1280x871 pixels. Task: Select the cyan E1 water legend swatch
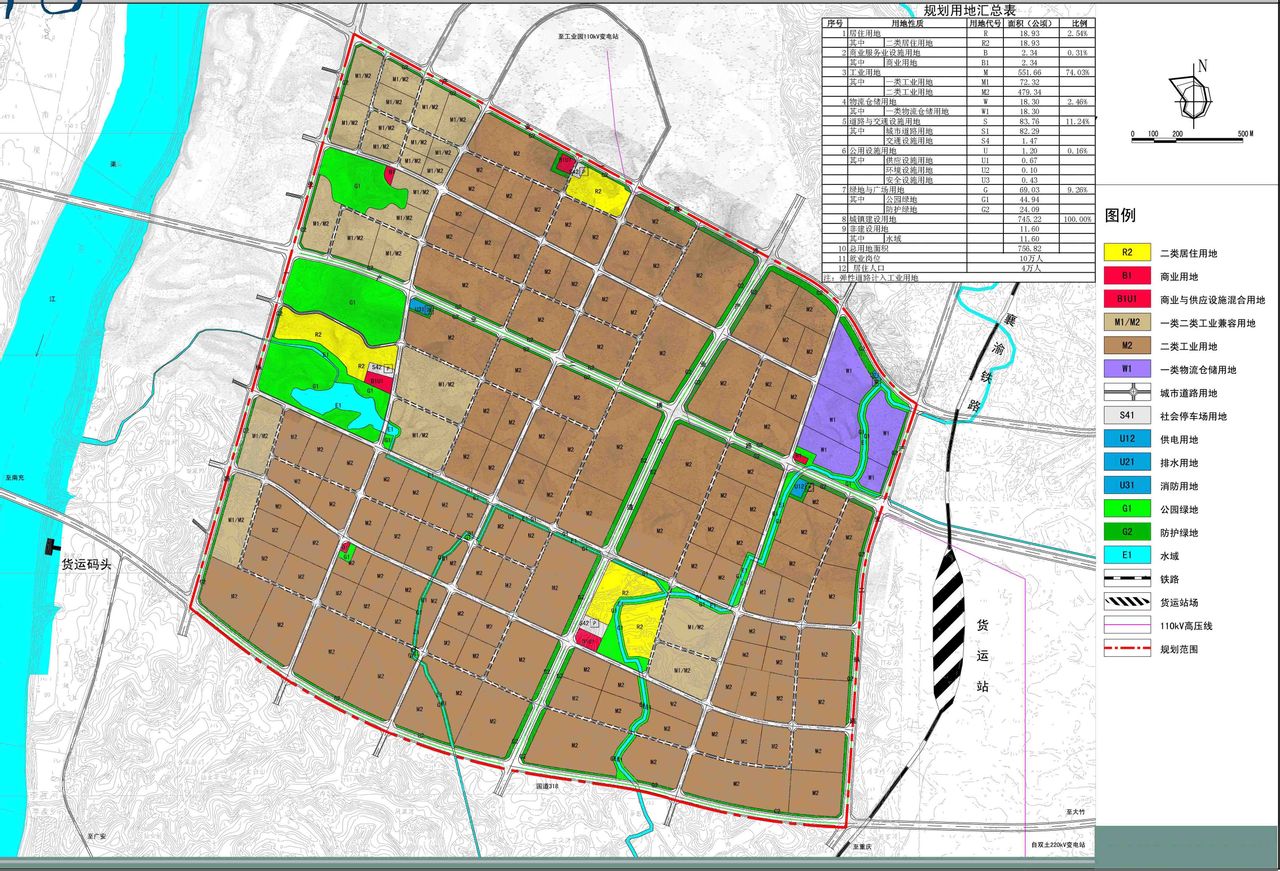[x=1125, y=556]
